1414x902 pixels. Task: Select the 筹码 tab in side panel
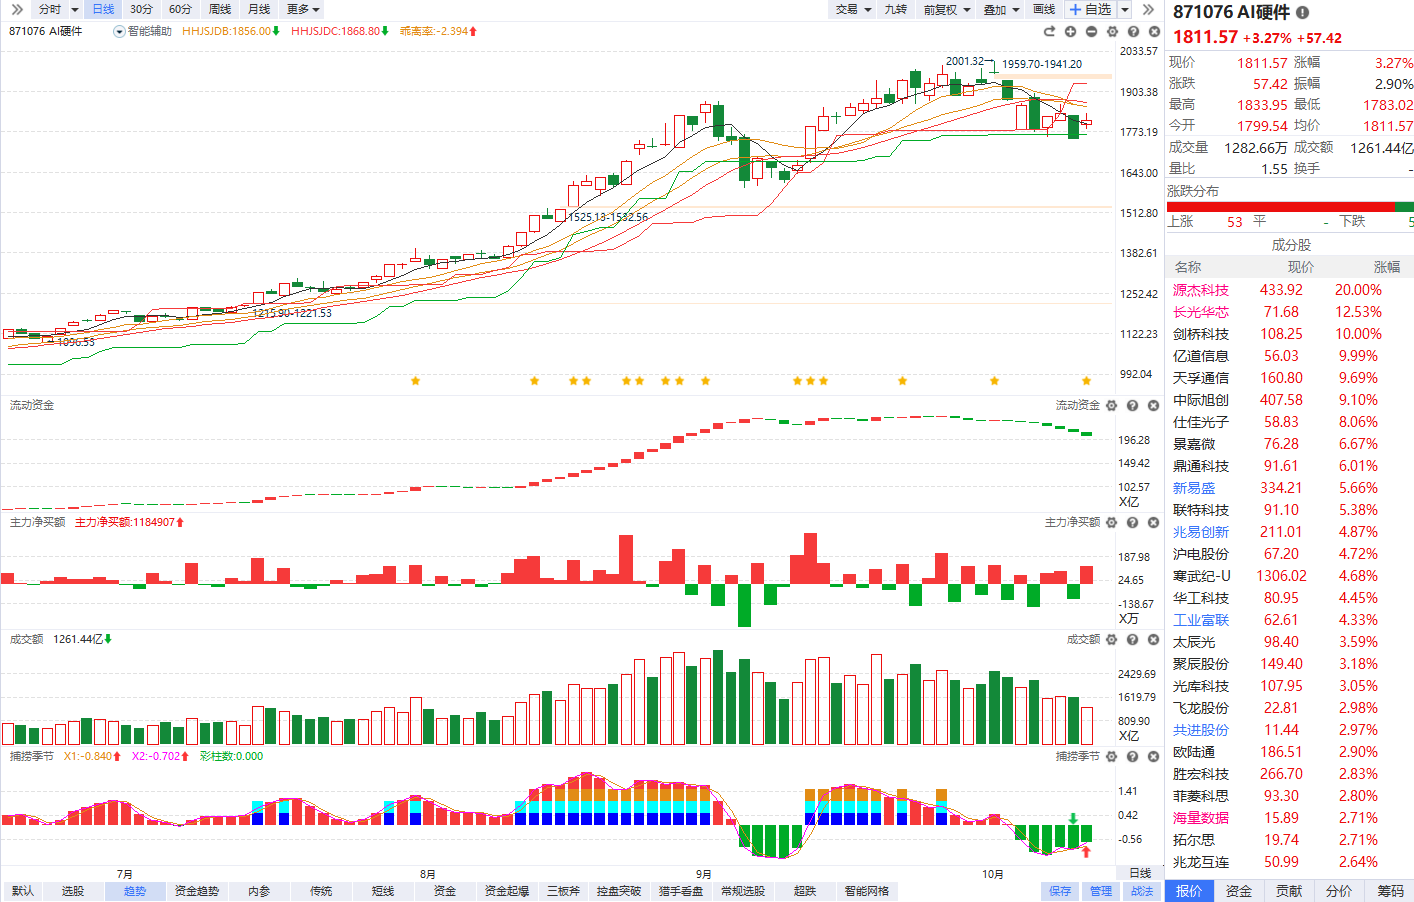pyautogui.click(x=1389, y=891)
